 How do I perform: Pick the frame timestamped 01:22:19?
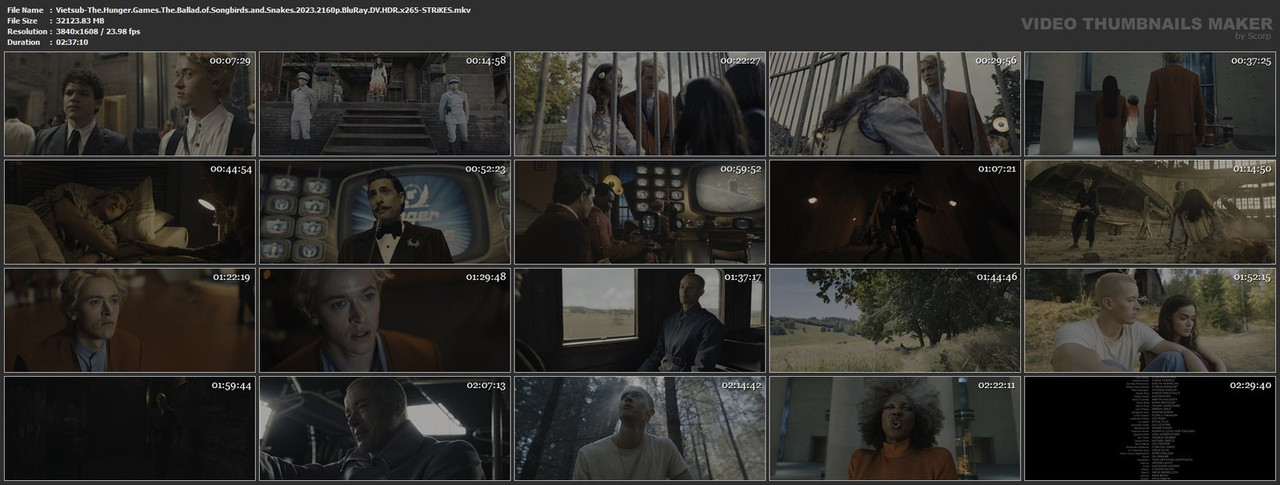pos(129,320)
